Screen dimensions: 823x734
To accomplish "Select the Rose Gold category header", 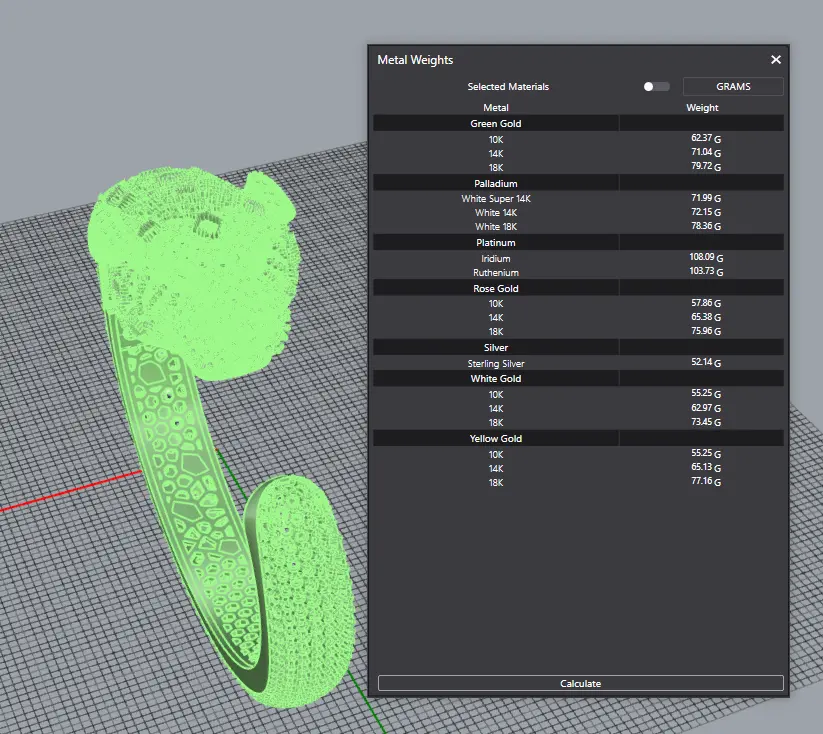I will pyautogui.click(x=496, y=289).
